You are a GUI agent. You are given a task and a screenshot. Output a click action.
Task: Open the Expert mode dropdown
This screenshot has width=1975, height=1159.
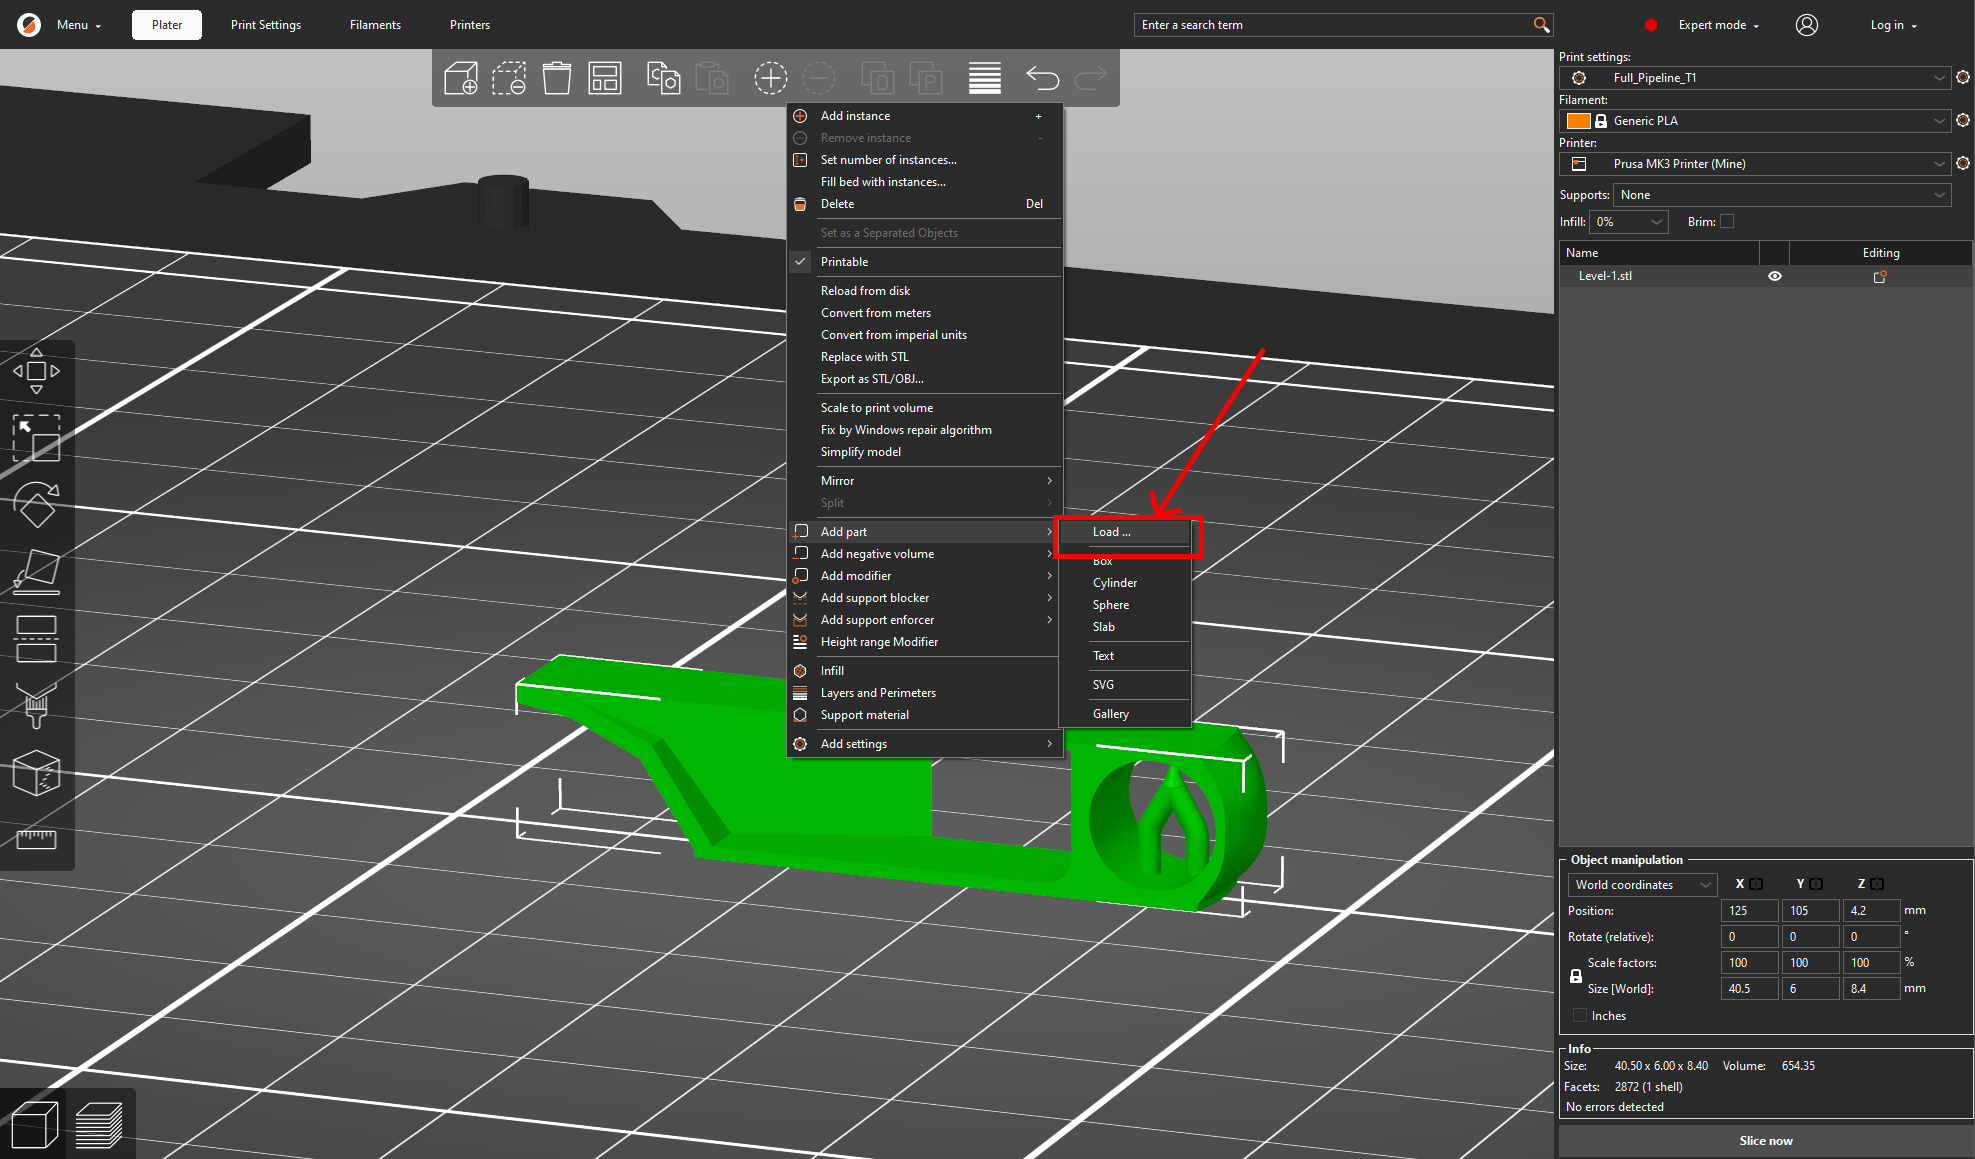(x=1718, y=25)
